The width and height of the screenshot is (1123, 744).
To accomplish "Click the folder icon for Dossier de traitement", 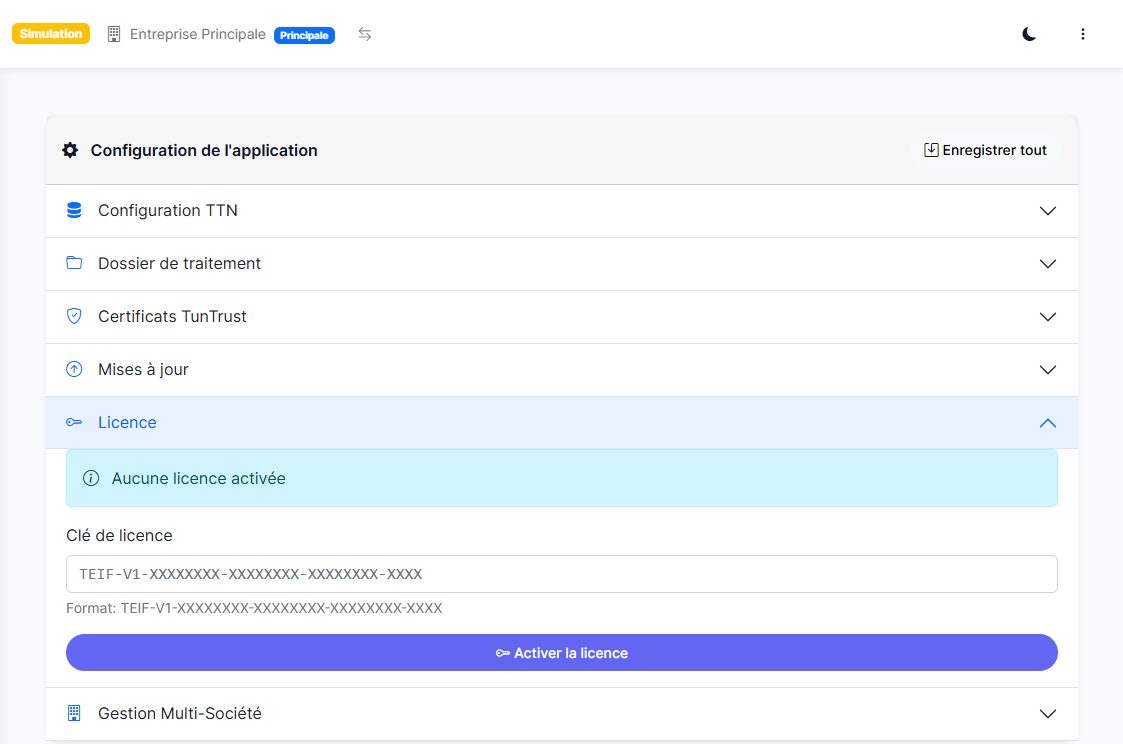I will click(x=74, y=263).
